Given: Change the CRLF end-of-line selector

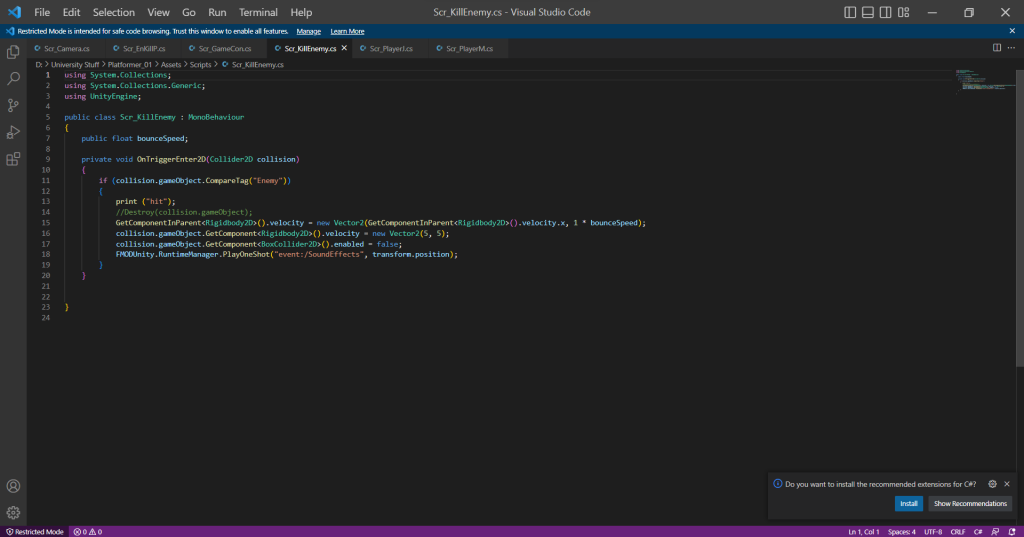Looking at the screenshot, I should tap(957, 531).
